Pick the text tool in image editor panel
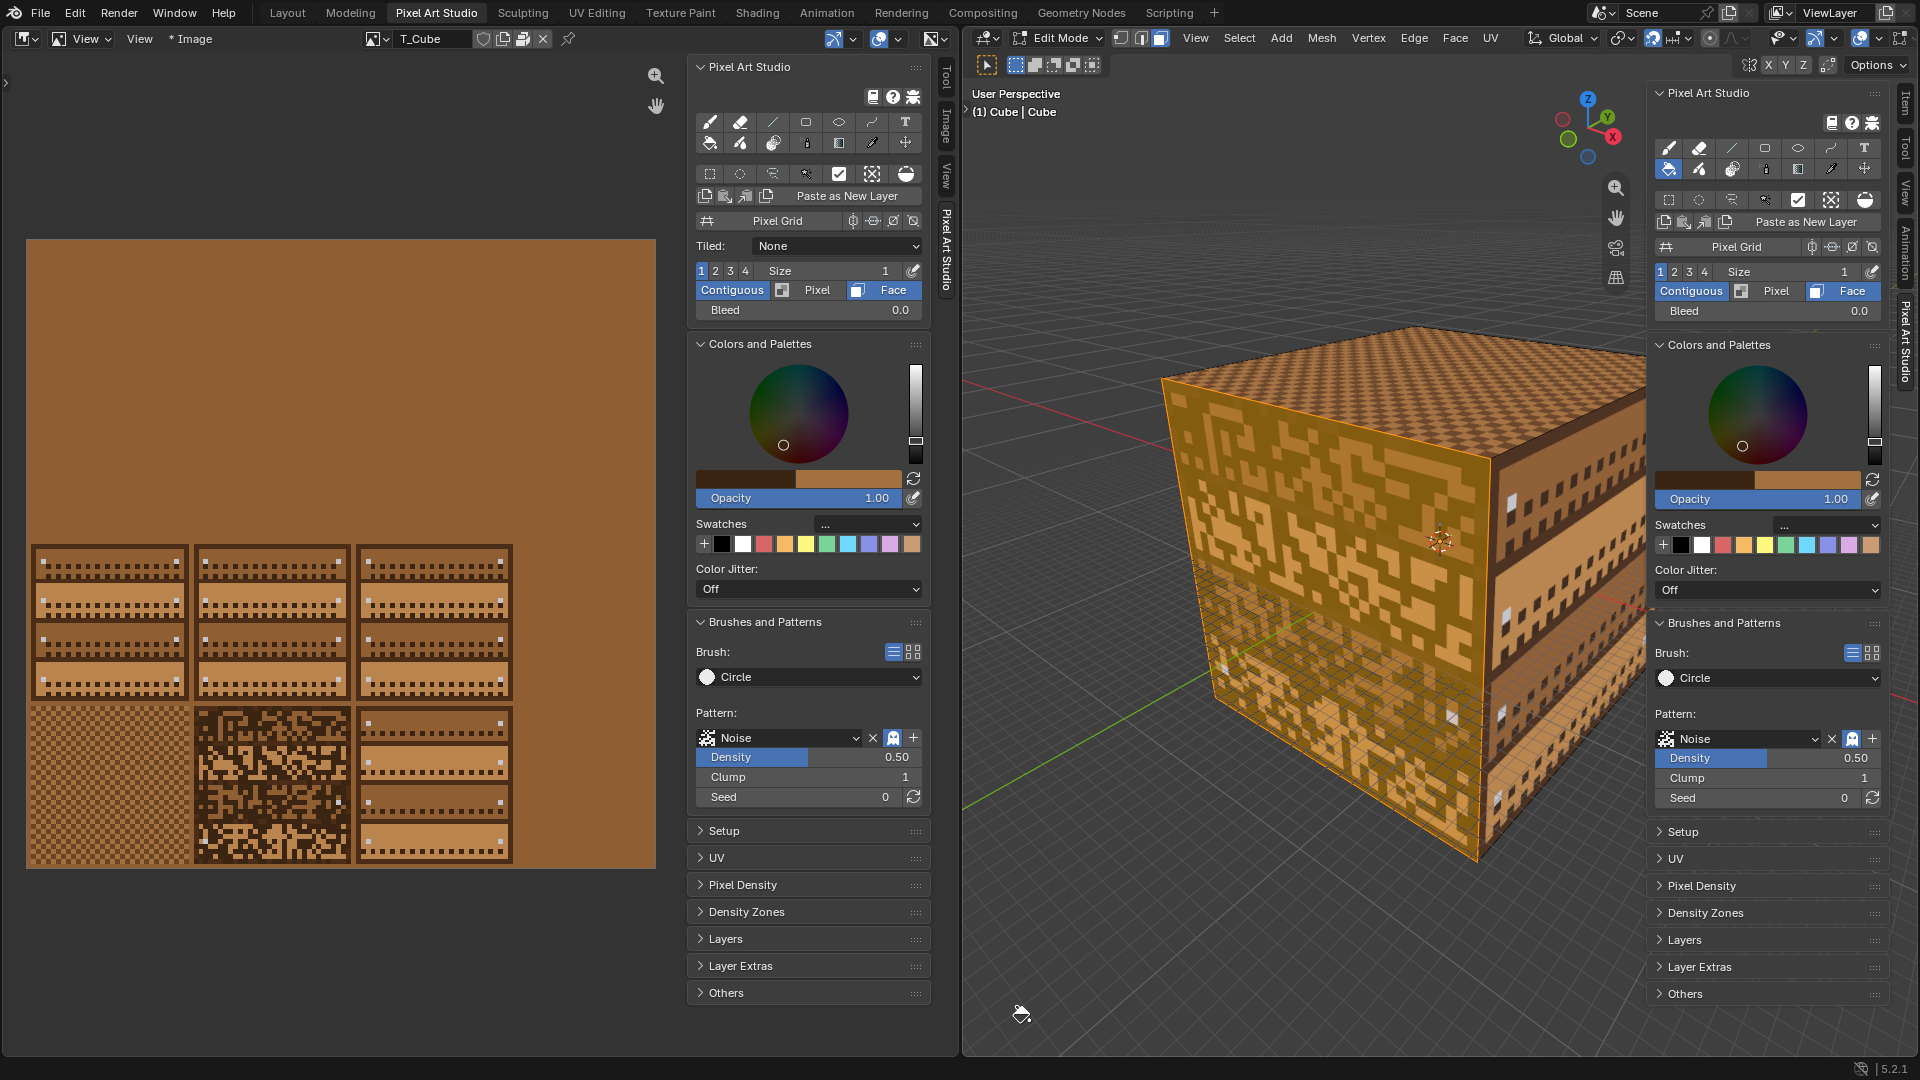 point(905,122)
